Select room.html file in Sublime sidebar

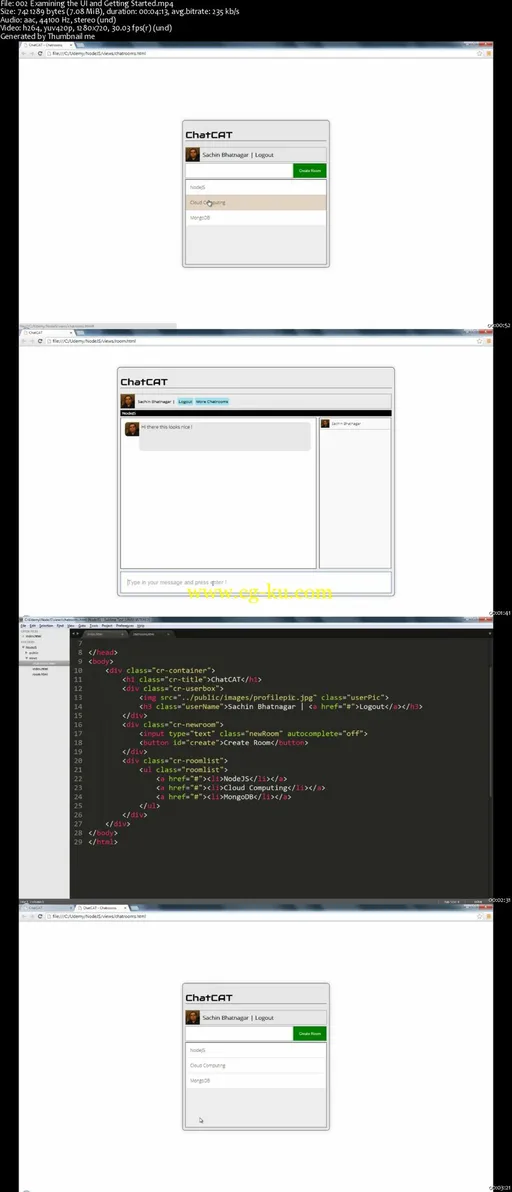point(40,674)
